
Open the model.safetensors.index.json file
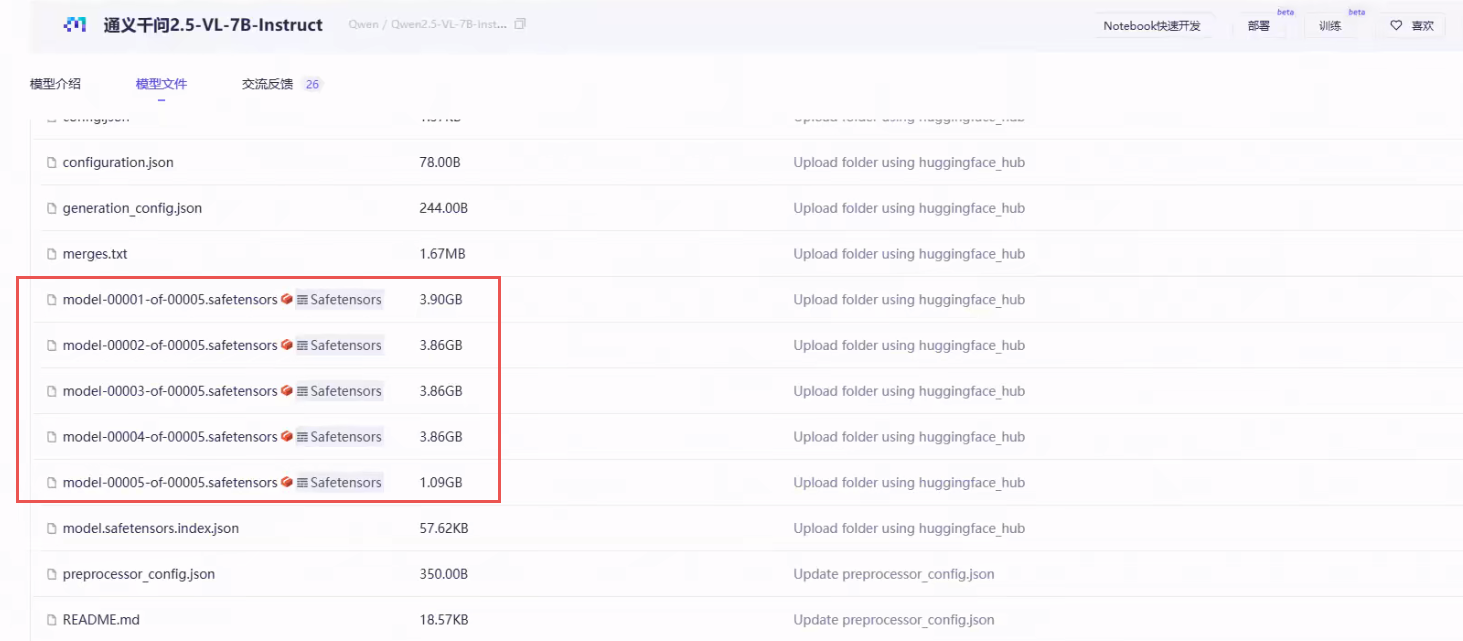(151, 528)
